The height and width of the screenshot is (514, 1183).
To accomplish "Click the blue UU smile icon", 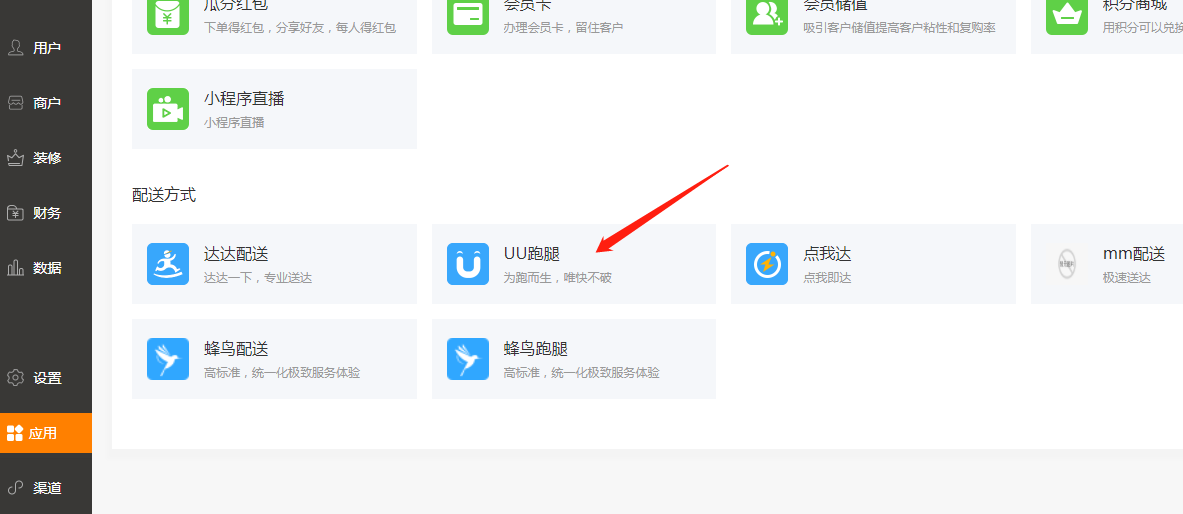I will [468, 264].
